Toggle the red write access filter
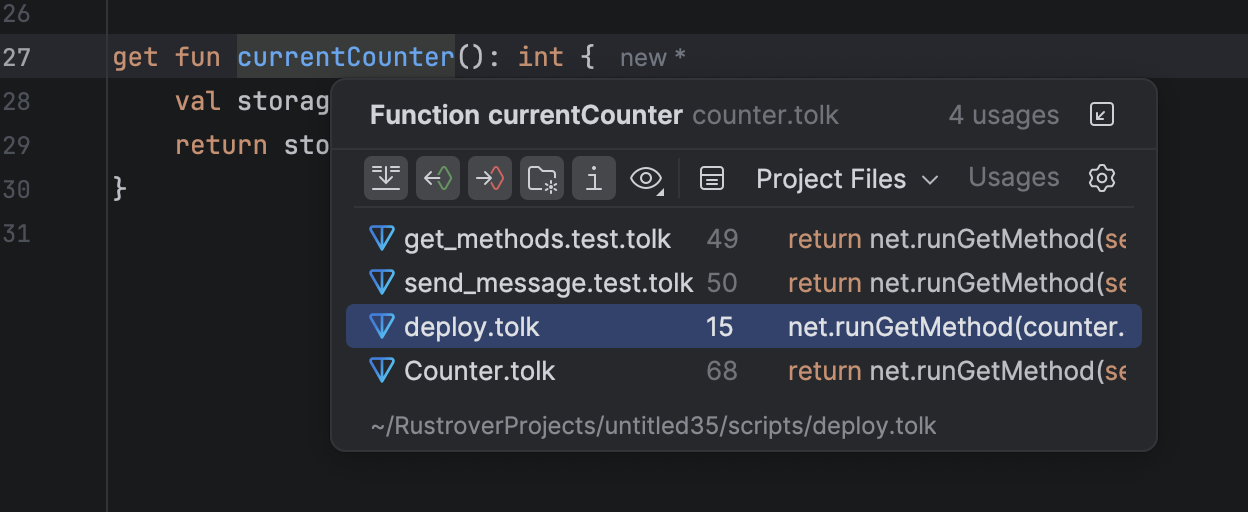 [490, 179]
